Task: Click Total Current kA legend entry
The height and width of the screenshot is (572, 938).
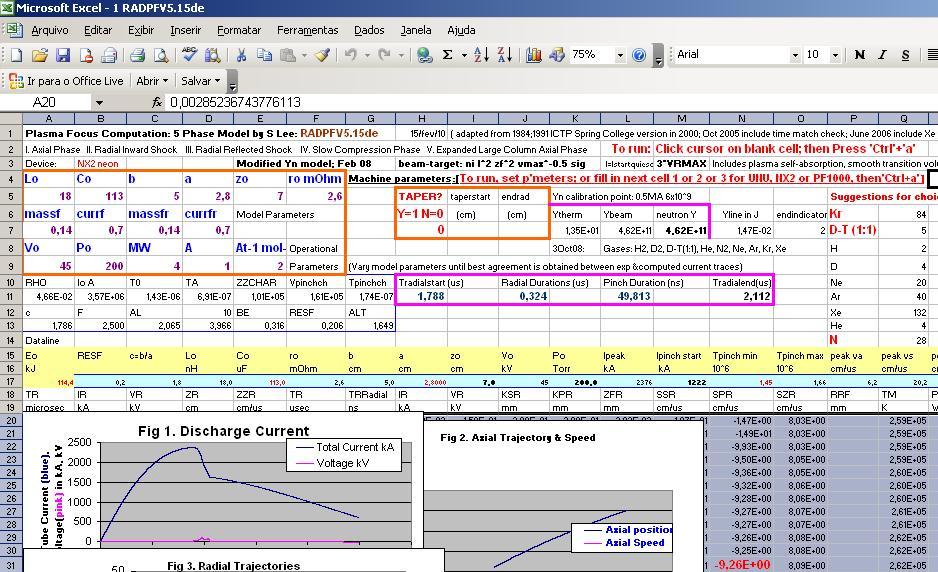Action: click(x=345, y=447)
